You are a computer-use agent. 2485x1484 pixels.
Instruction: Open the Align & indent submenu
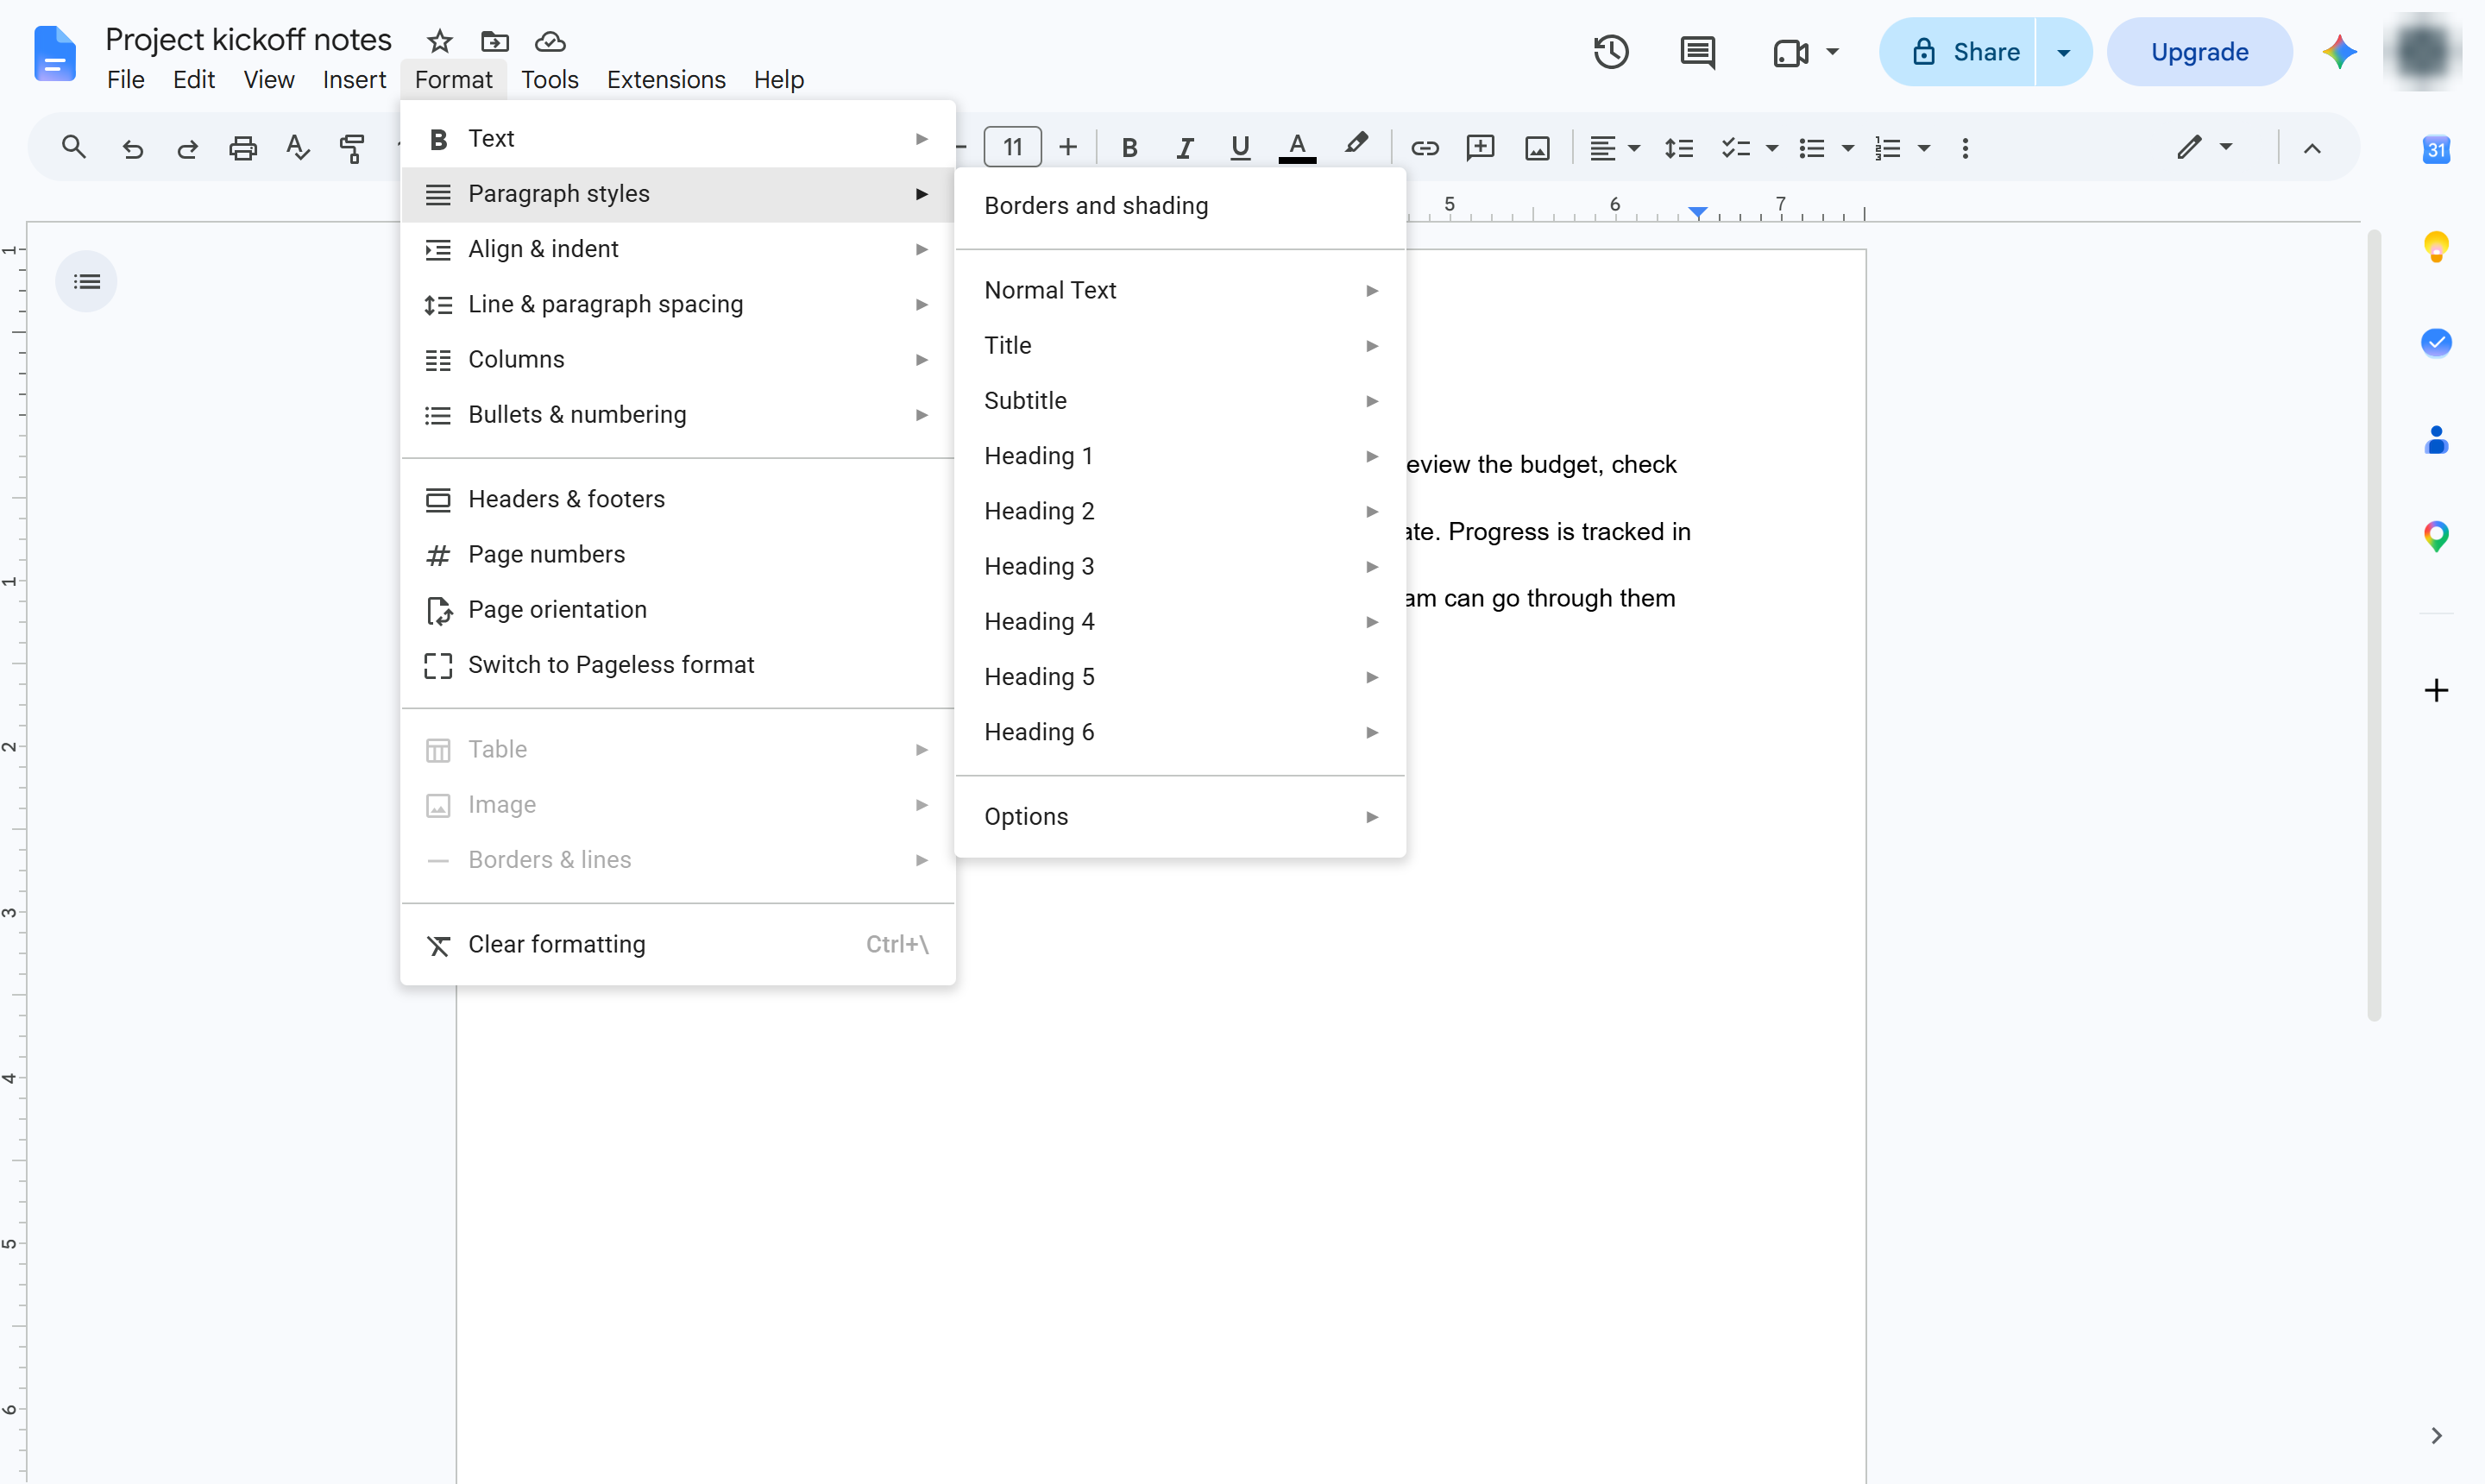(x=677, y=249)
